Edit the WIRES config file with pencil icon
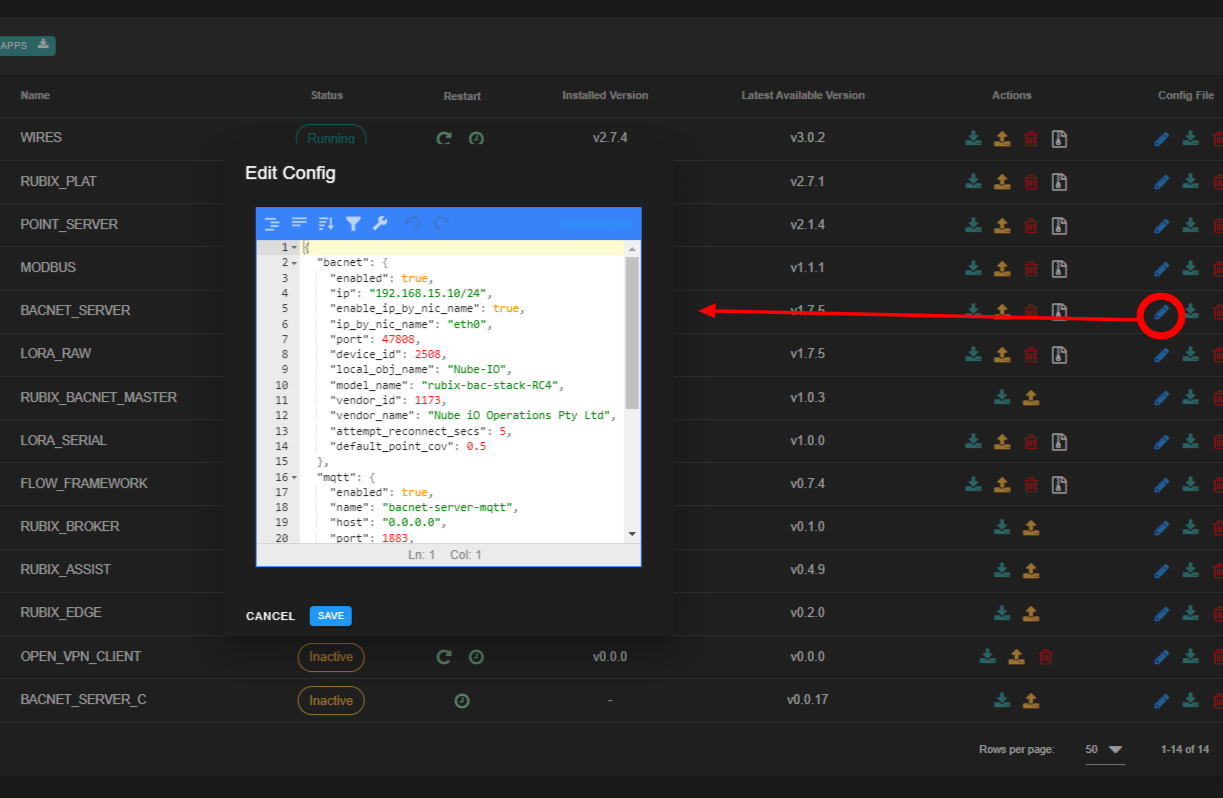Screen dimensions: 1223x798 (1161, 138)
